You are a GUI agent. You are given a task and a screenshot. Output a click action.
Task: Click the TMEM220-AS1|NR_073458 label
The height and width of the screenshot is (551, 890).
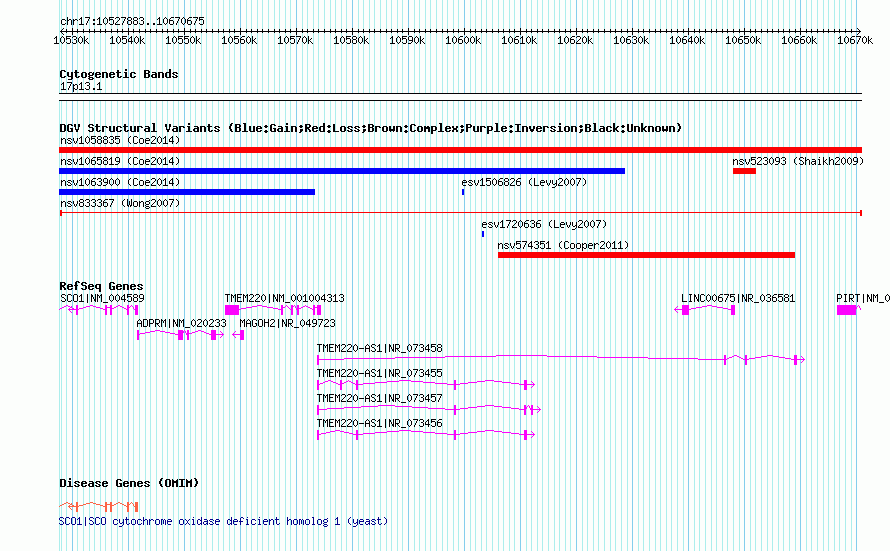(379, 348)
